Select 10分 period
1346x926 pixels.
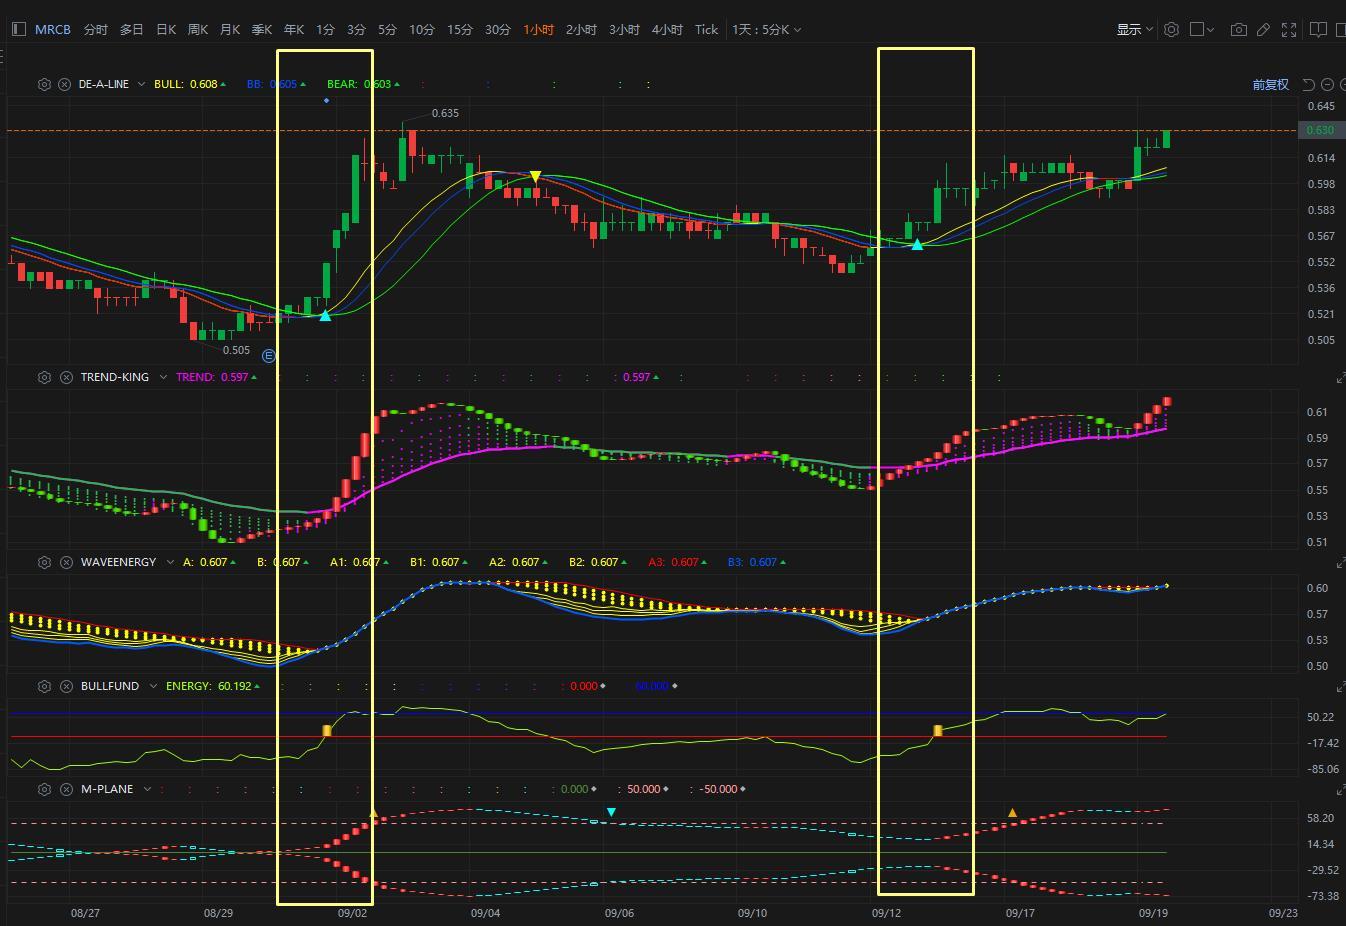(x=422, y=29)
